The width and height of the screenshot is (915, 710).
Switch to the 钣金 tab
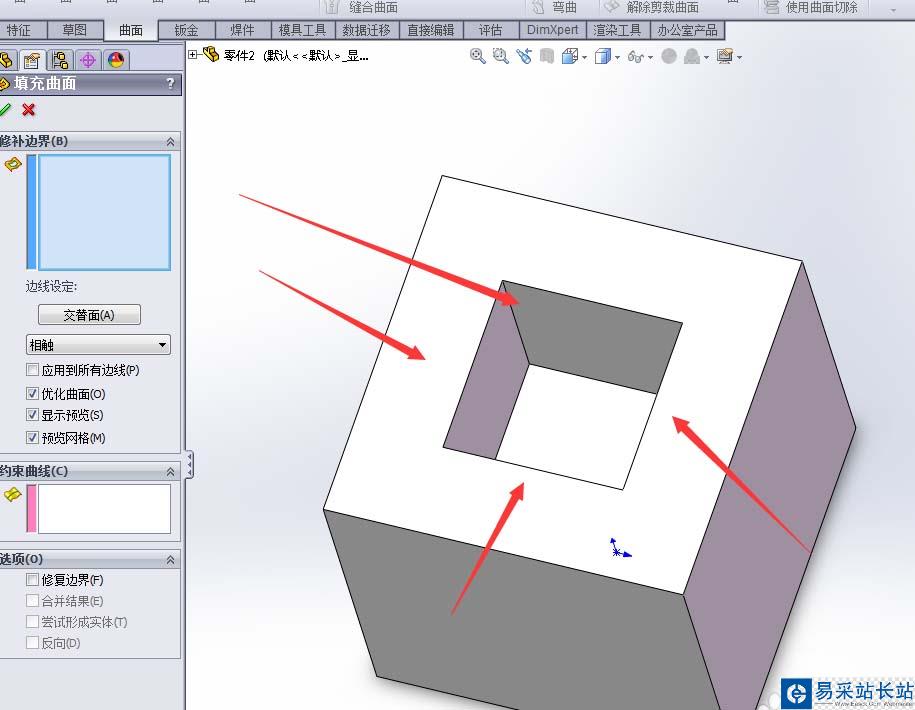click(187, 30)
